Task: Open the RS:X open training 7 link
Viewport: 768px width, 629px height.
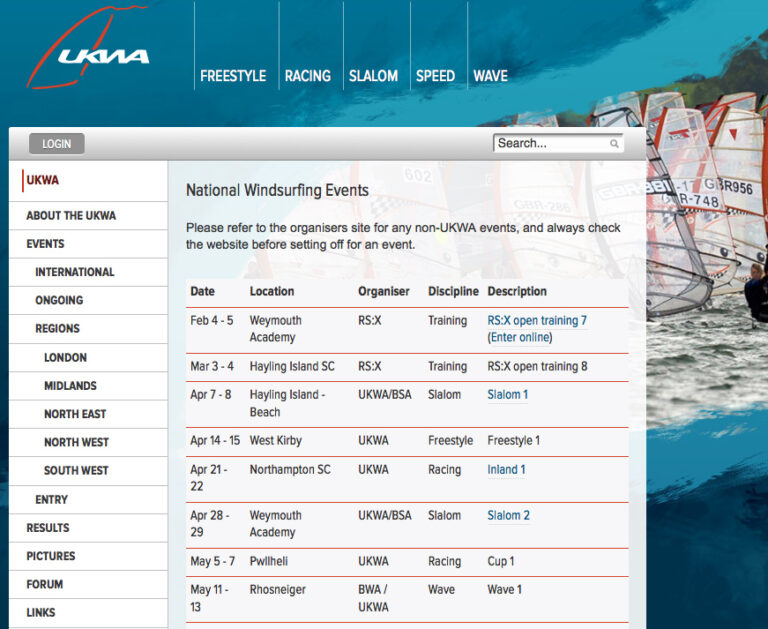Action: [537, 321]
